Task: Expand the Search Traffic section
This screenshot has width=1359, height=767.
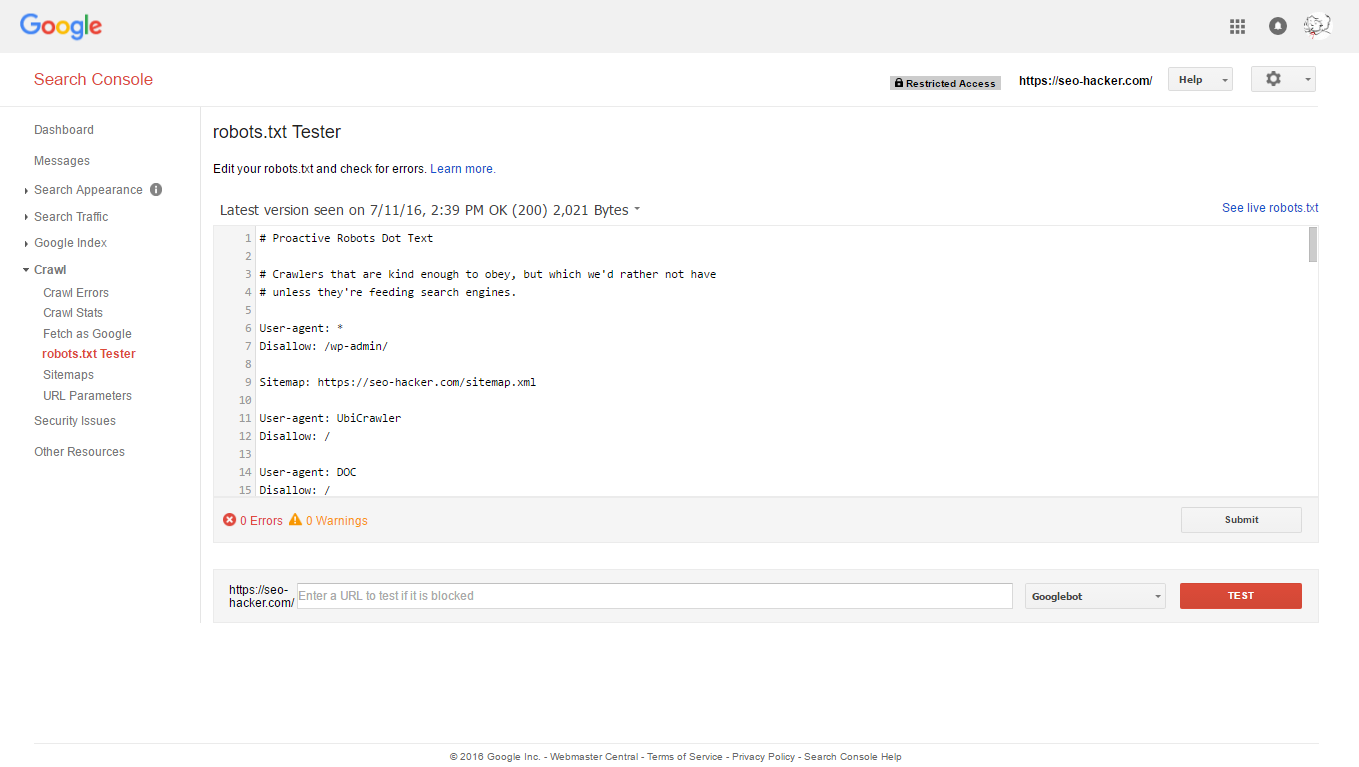Action: (x=71, y=217)
